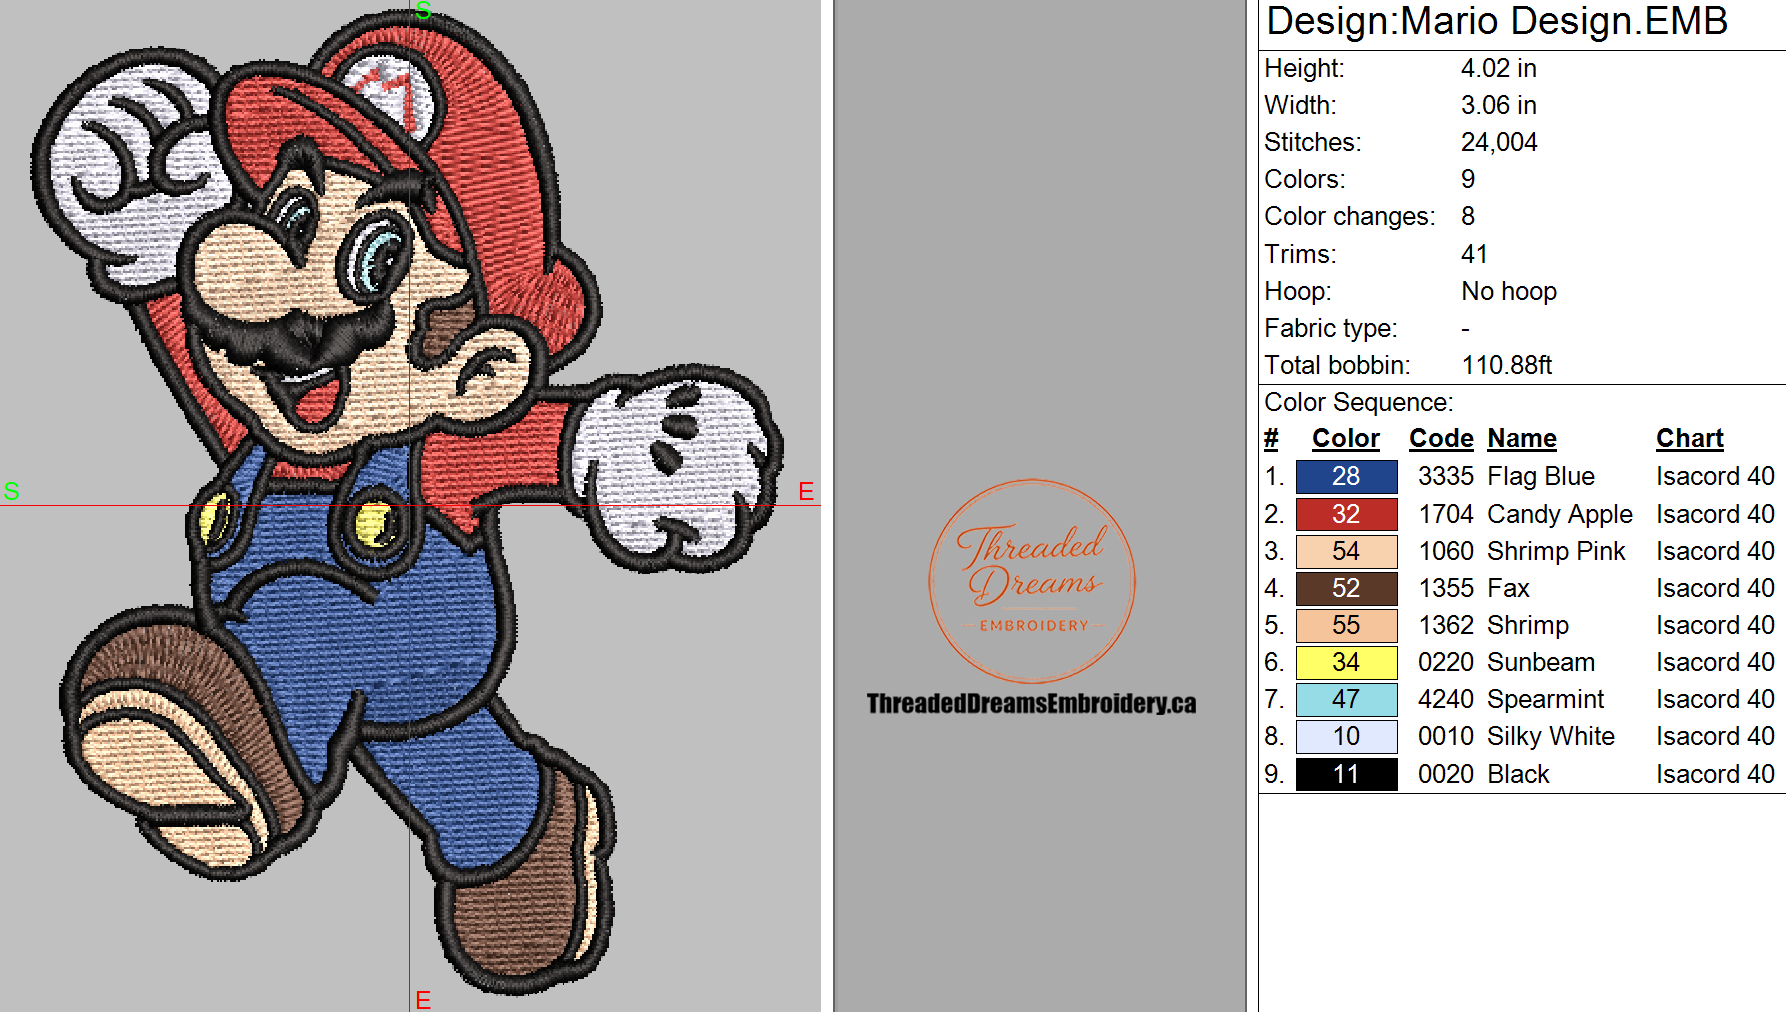The image size is (1786, 1012).
Task: Click the Spearmint thread name
Action: pyautogui.click(x=1545, y=700)
